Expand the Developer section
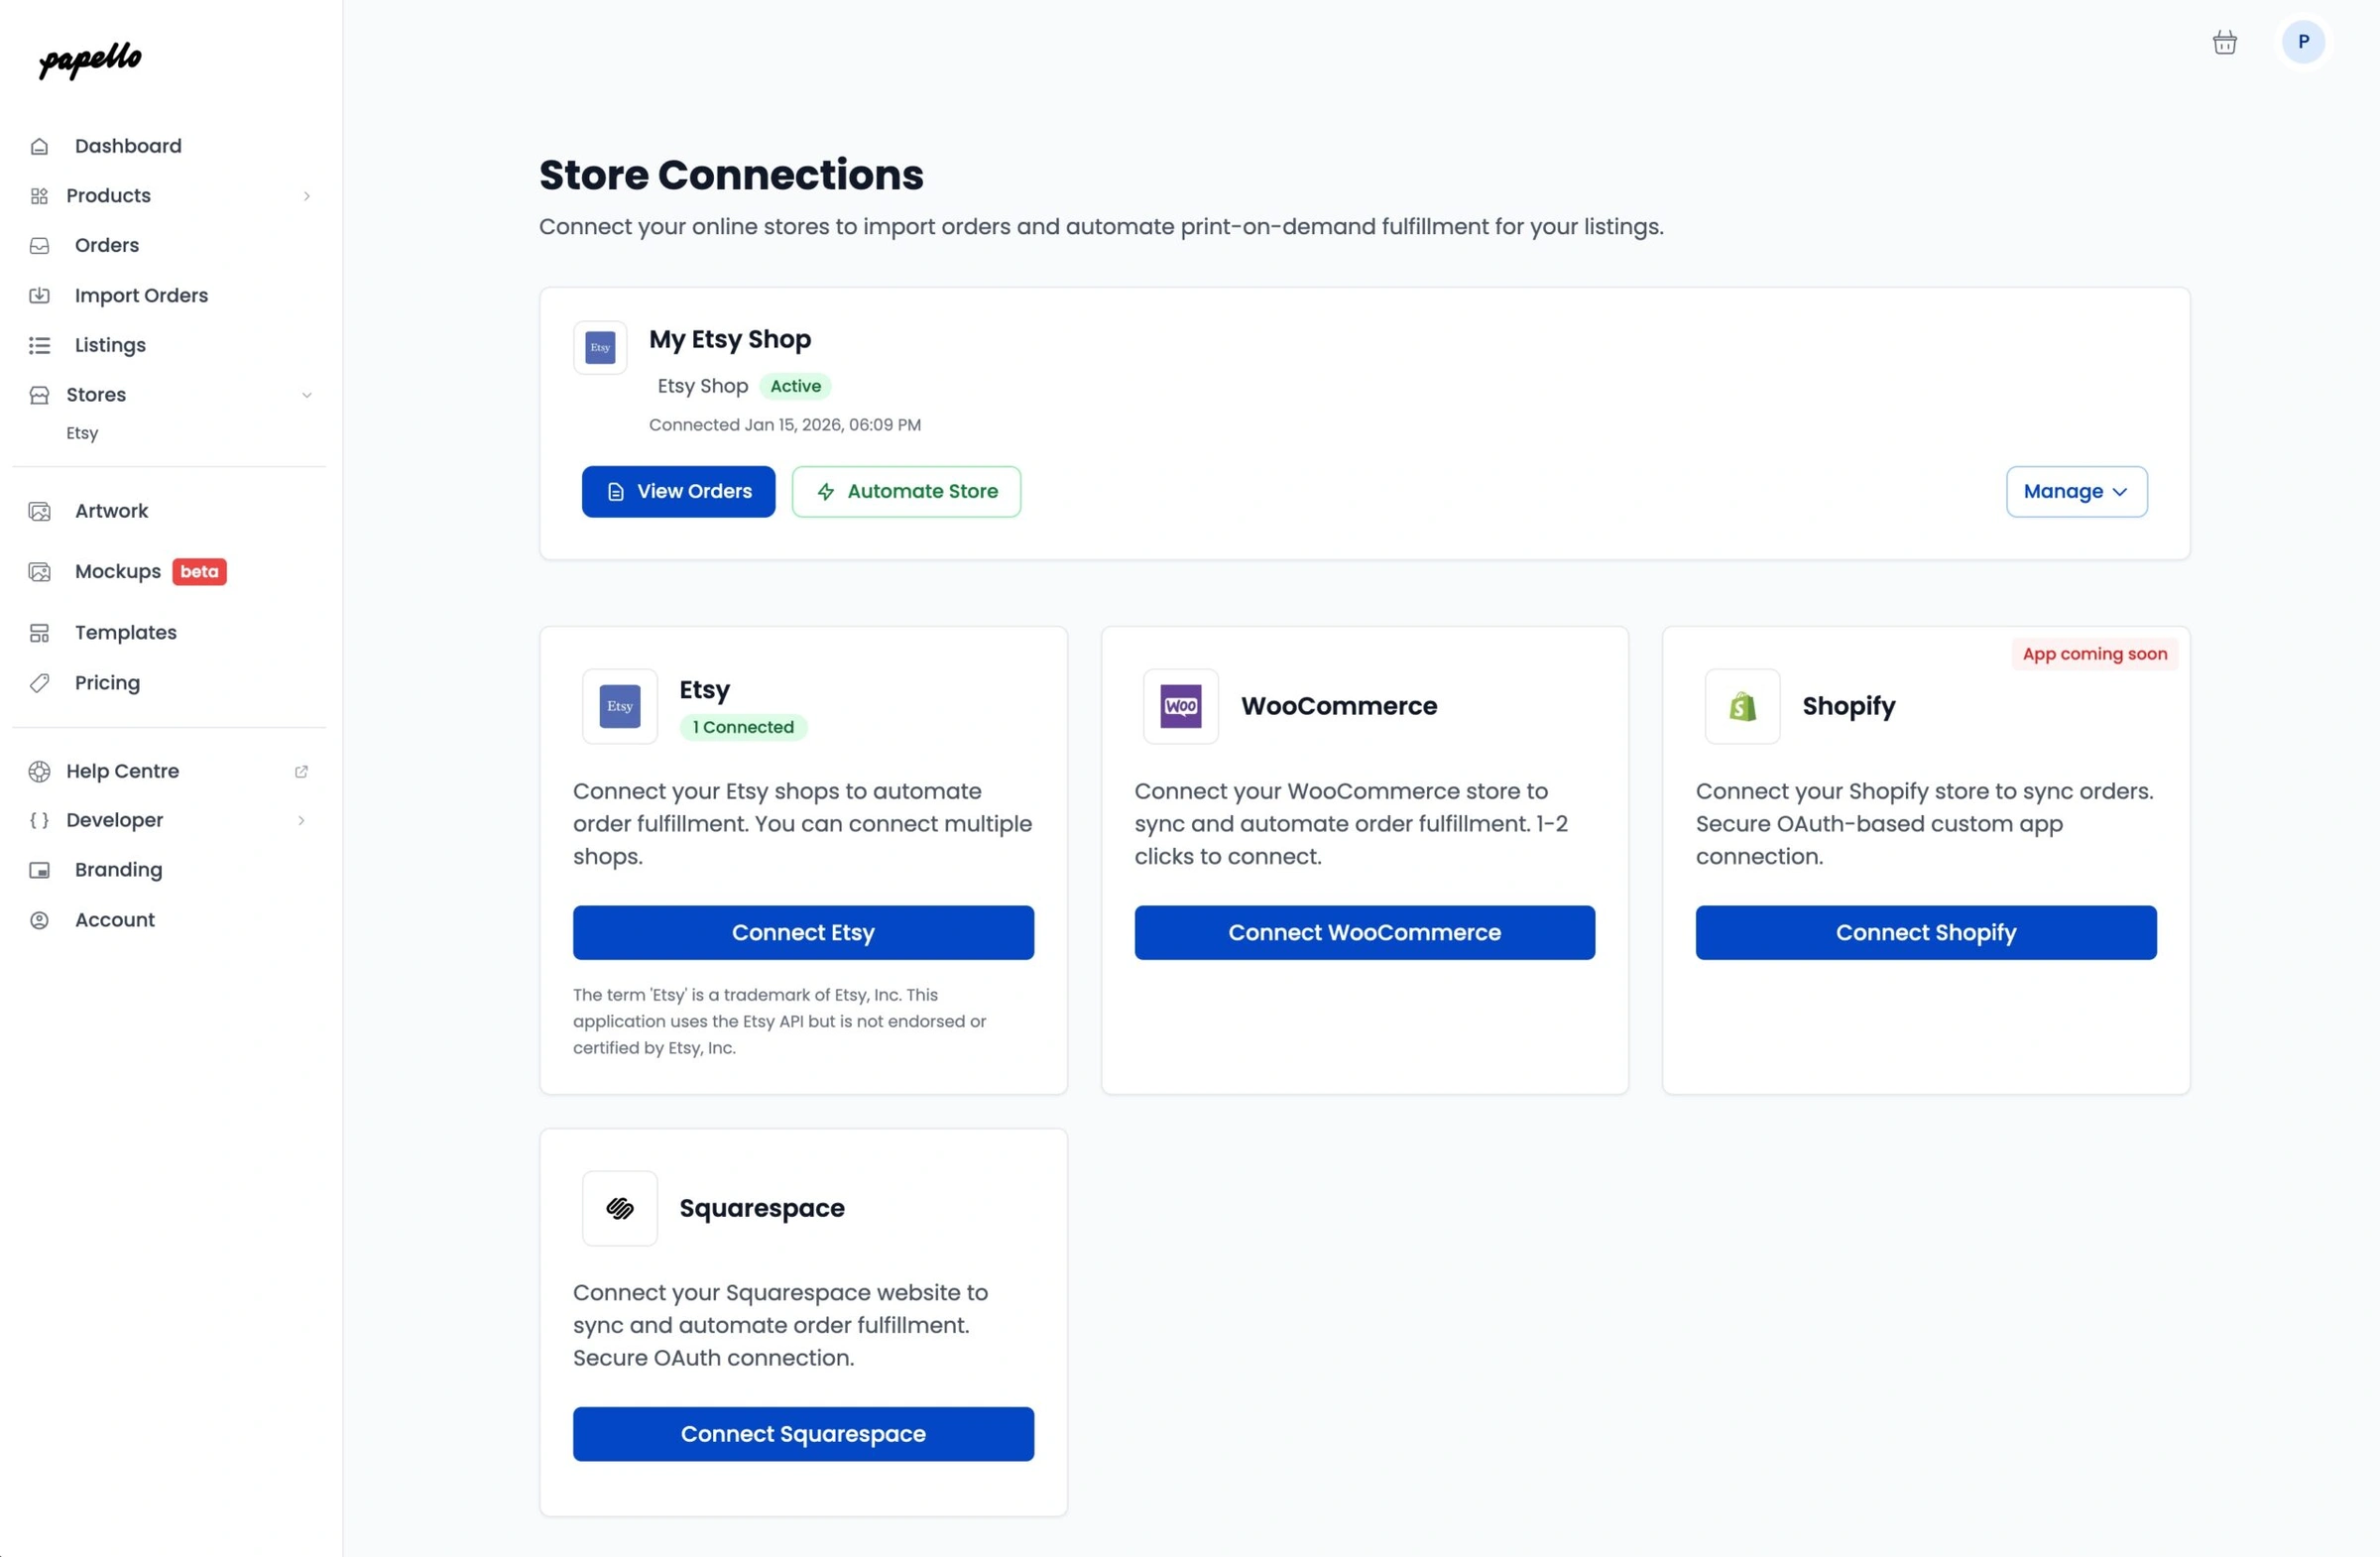The image size is (2380, 1557). click(x=301, y=820)
